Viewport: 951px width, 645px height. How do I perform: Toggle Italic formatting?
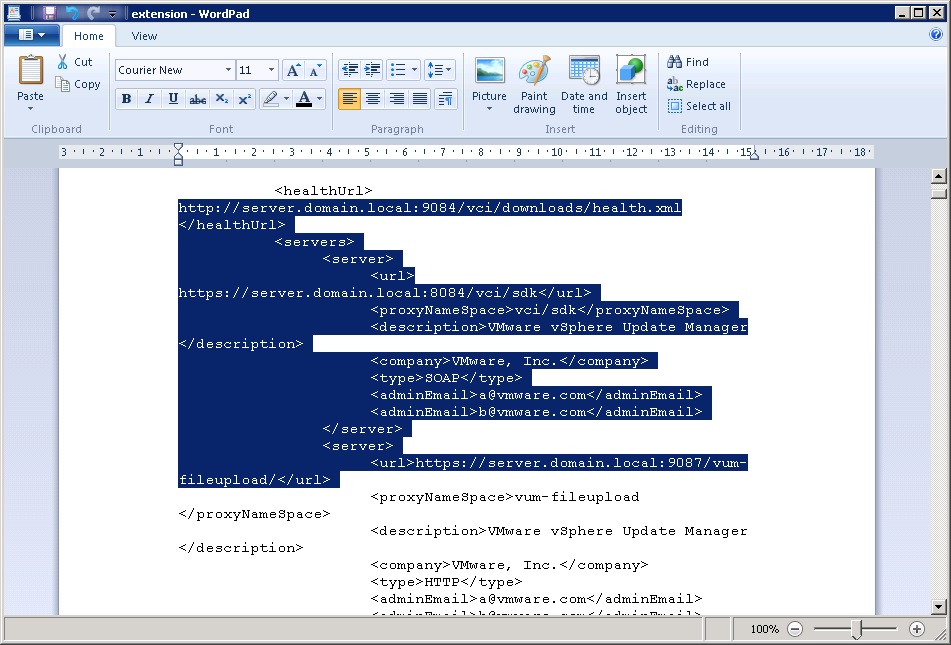click(x=149, y=99)
